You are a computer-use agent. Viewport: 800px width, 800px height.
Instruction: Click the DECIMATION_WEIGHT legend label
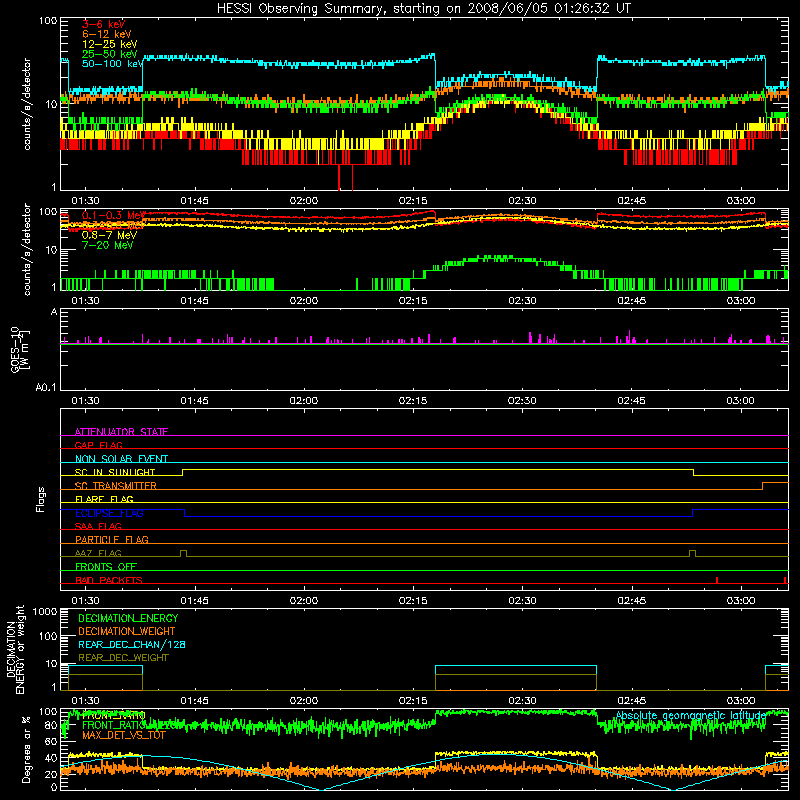click(x=127, y=631)
